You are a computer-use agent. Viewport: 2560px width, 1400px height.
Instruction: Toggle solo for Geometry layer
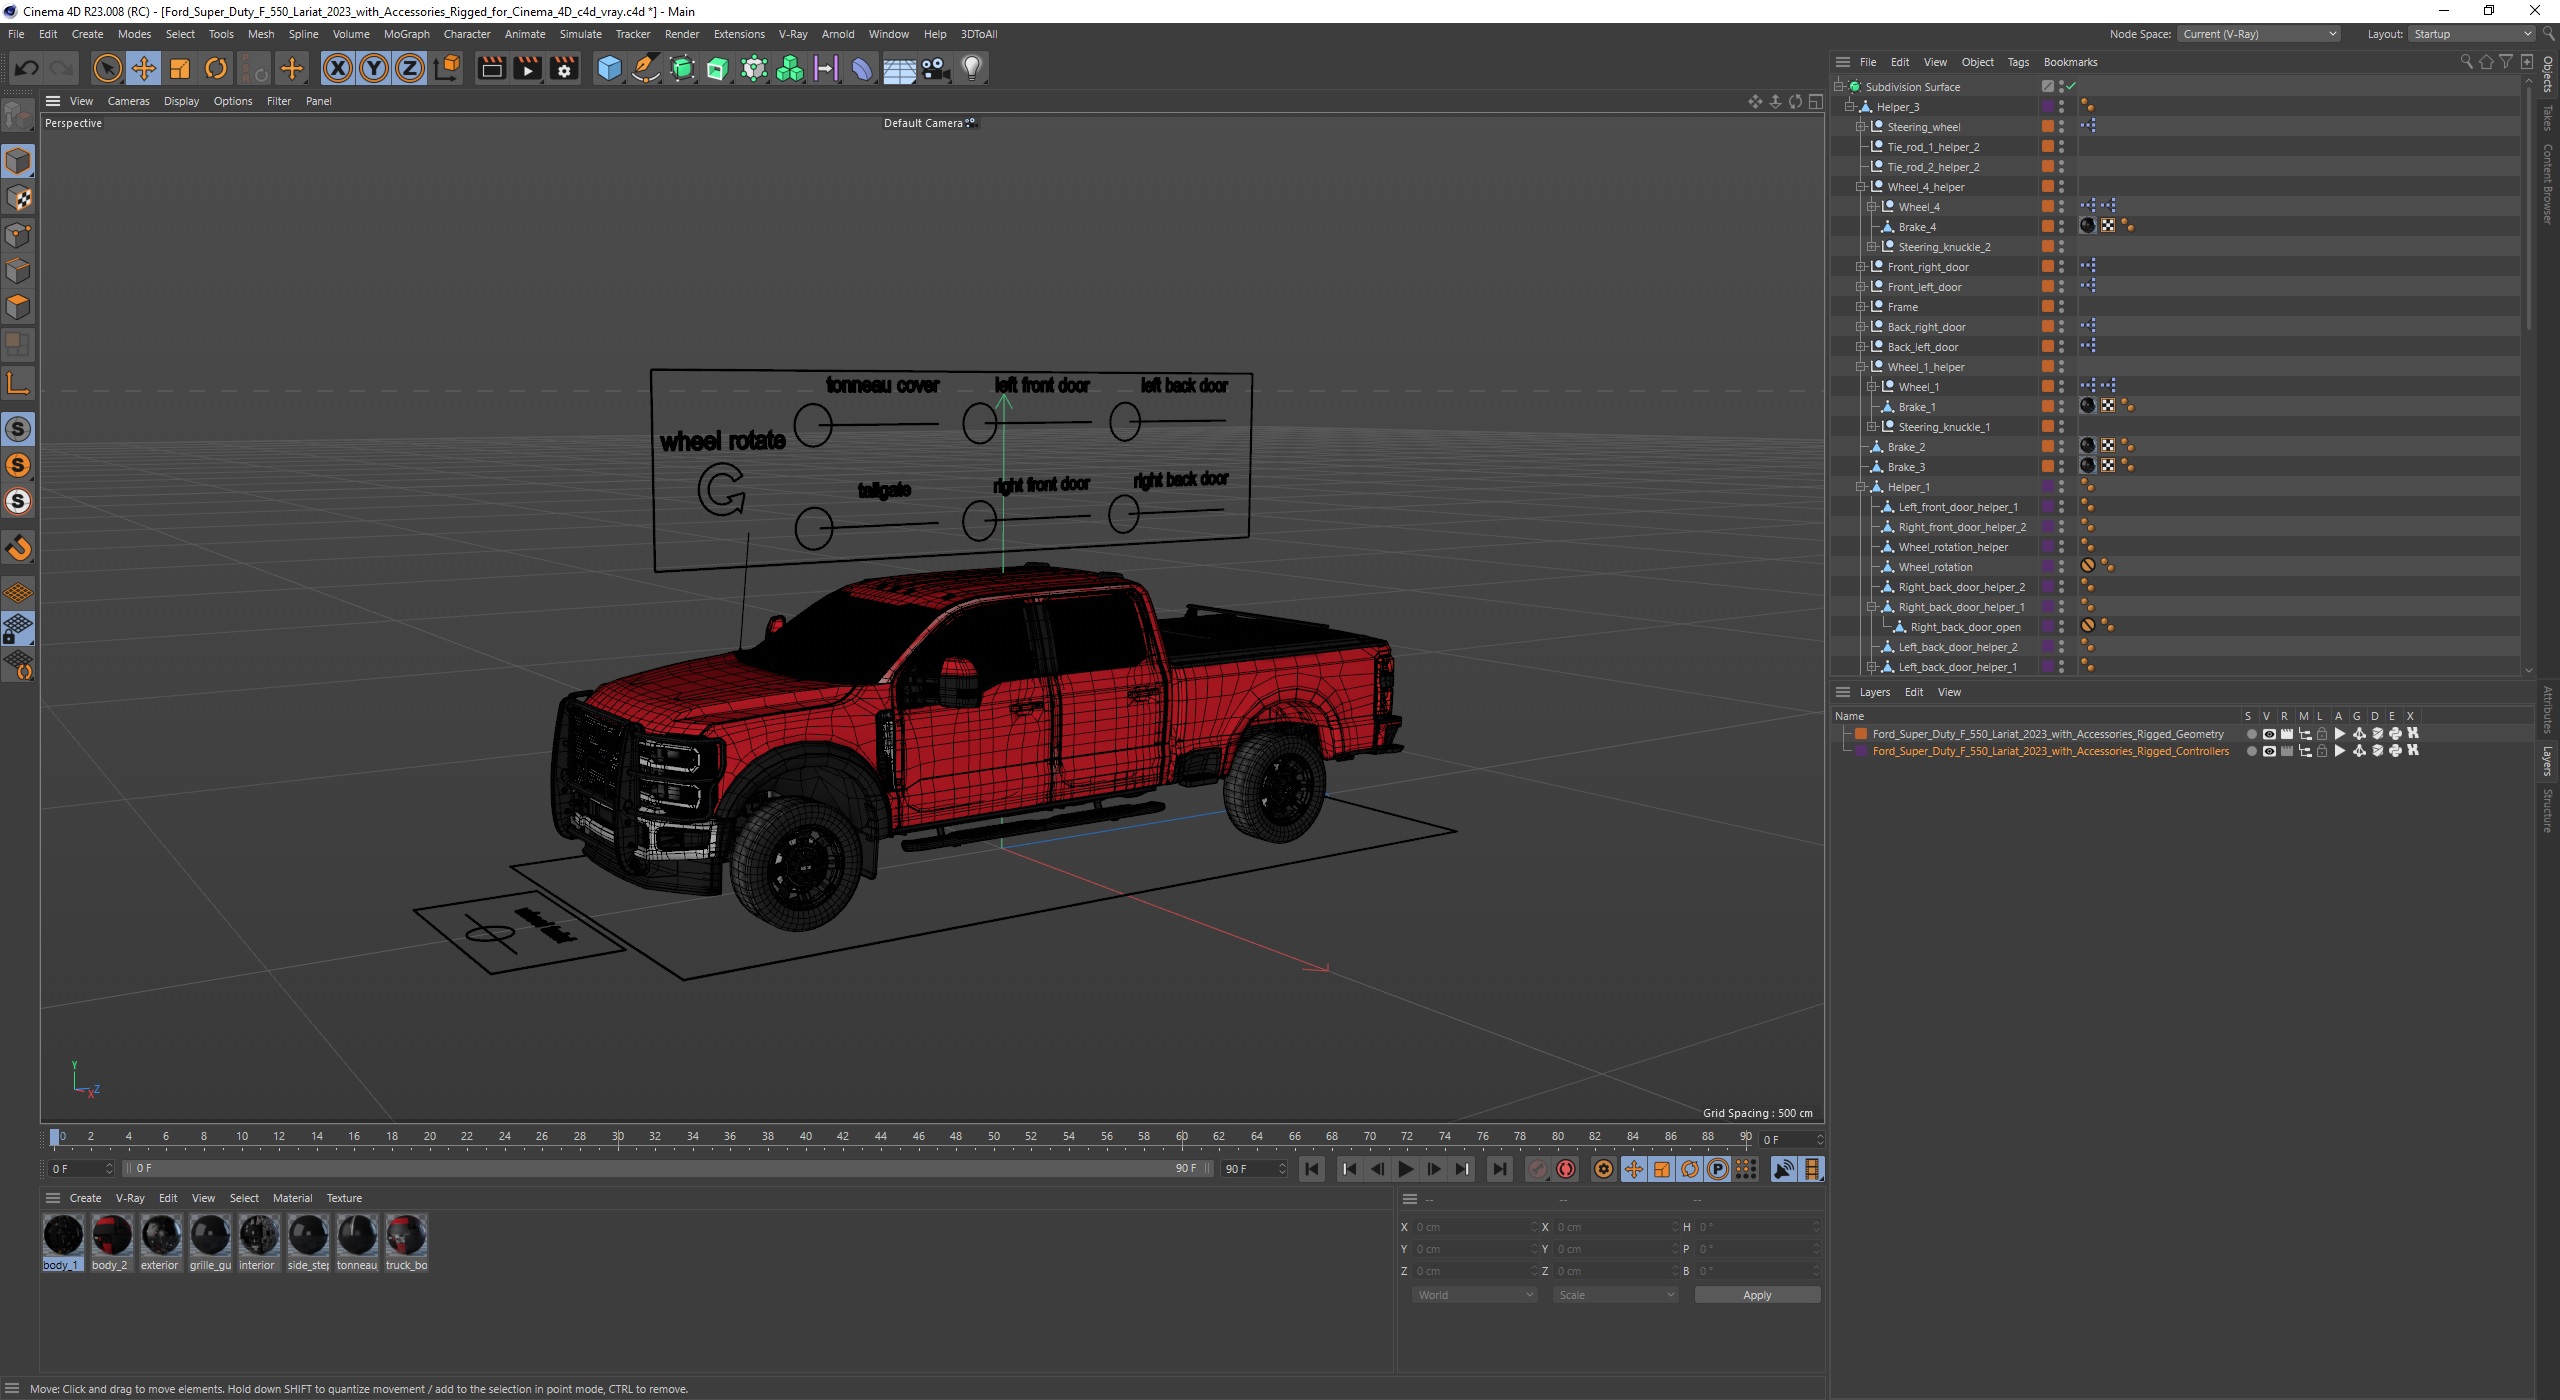pyautogui.click(x=2251, y=734)
